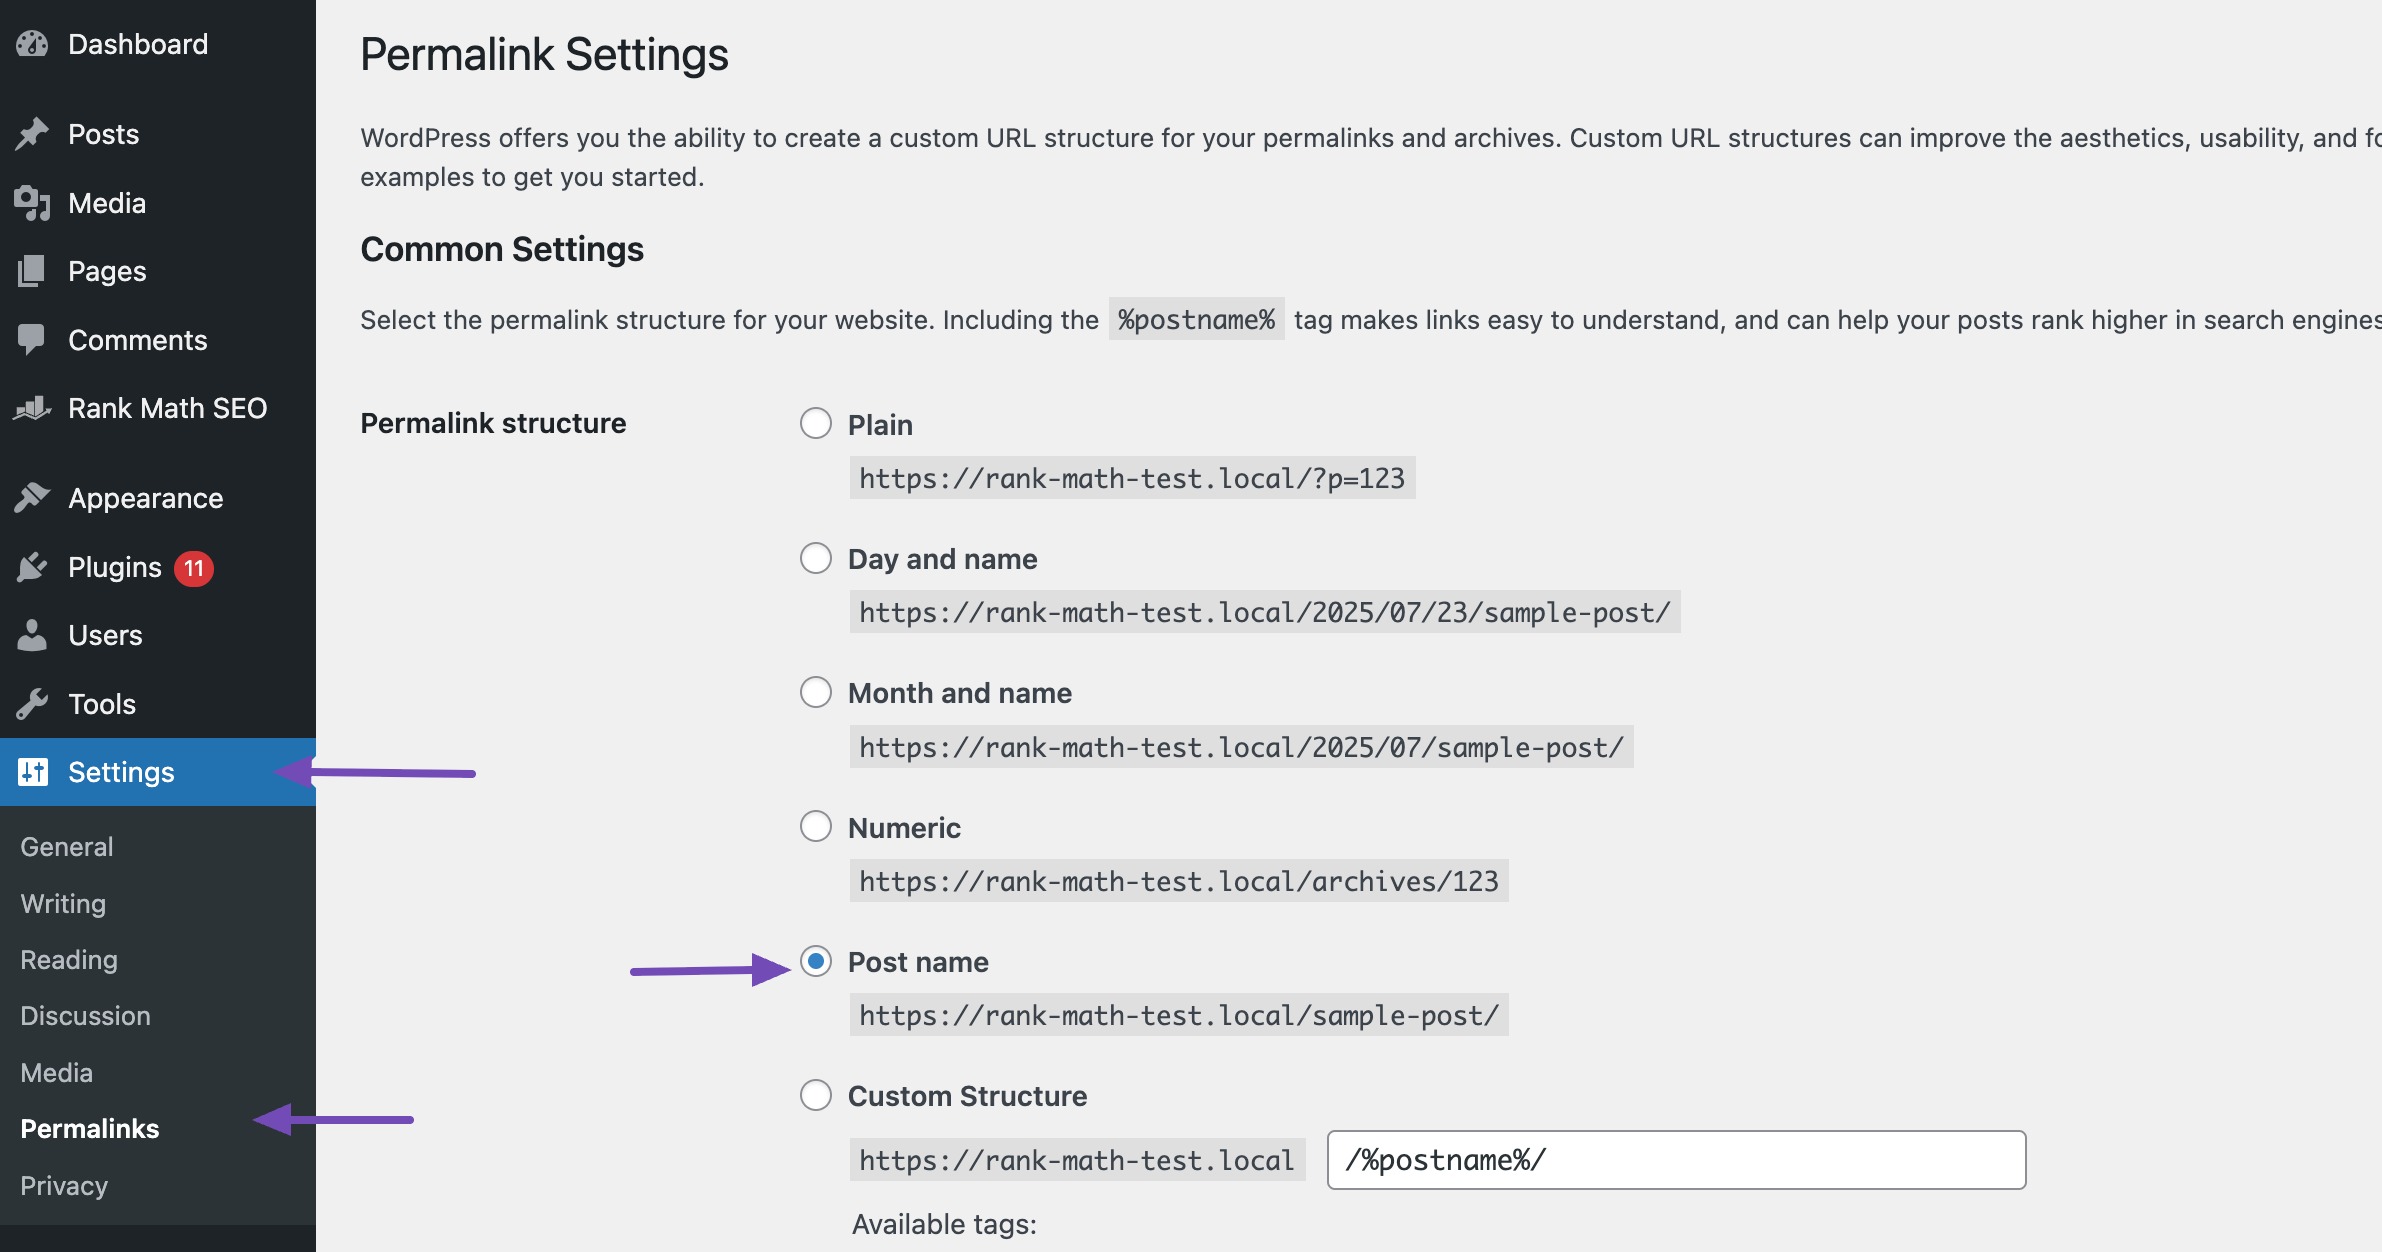Screen dimensions: 2382x1252
Task: Click the Common Settings heading
Action: click(502, 249)
